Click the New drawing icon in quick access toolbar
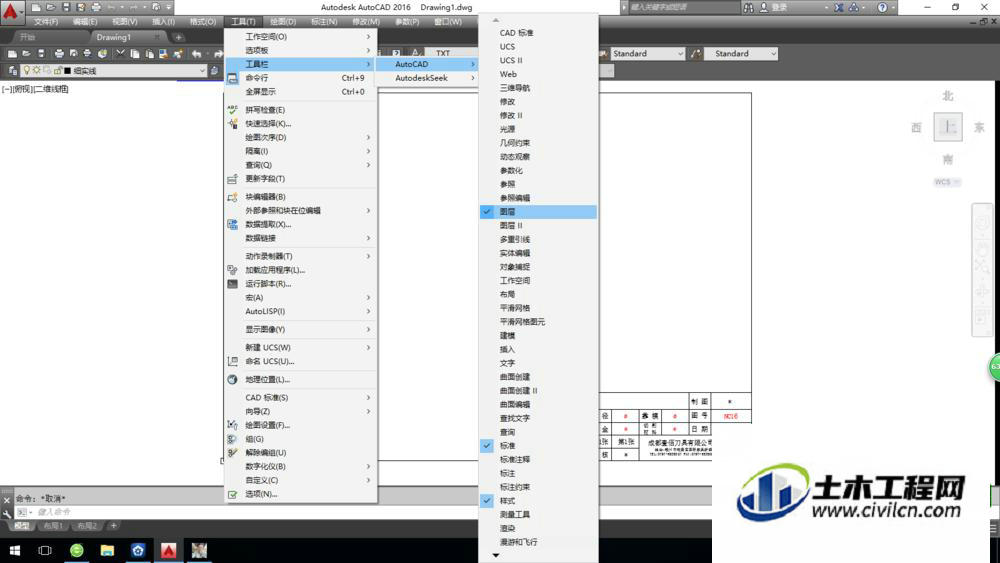1000x563 pixels. [36, 8]
